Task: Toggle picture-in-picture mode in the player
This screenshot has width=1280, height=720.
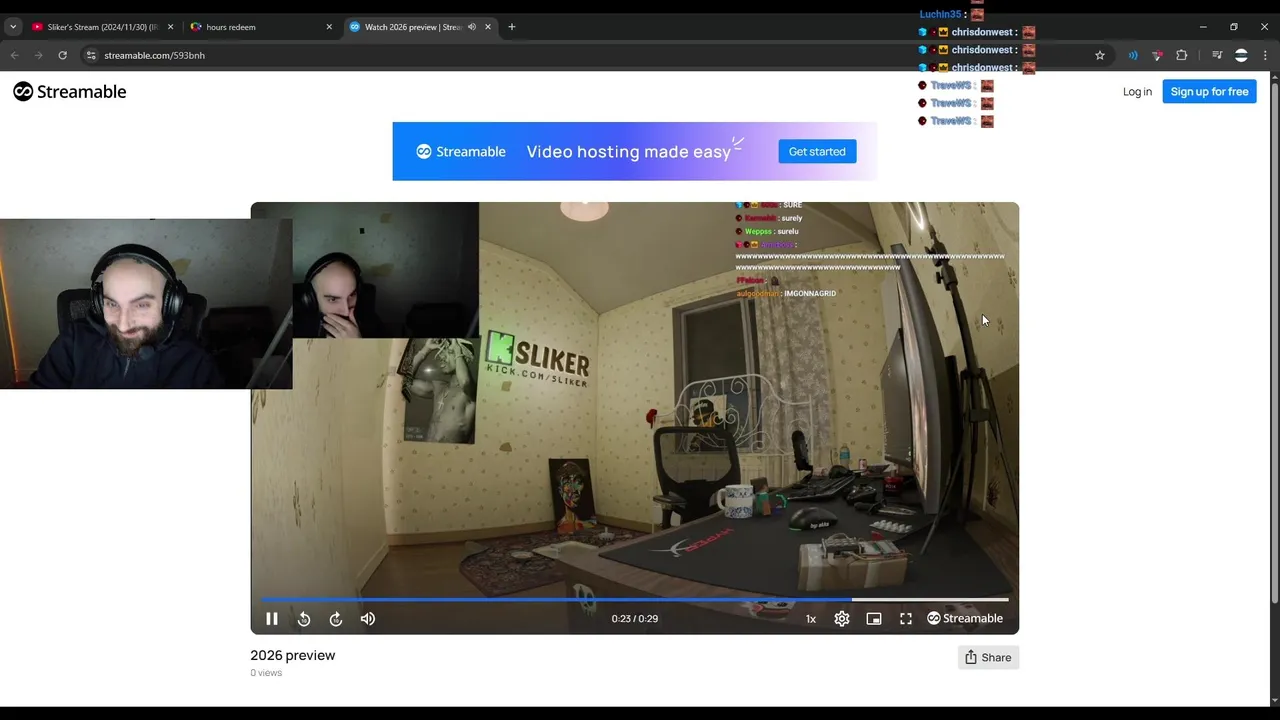Action: click(x=874, y=619)
